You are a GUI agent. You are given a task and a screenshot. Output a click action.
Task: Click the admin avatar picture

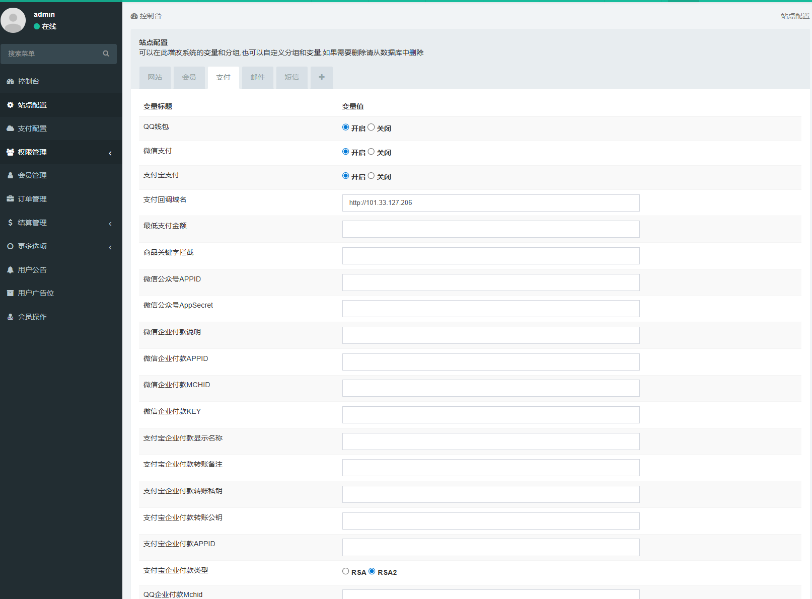point(14,20)
